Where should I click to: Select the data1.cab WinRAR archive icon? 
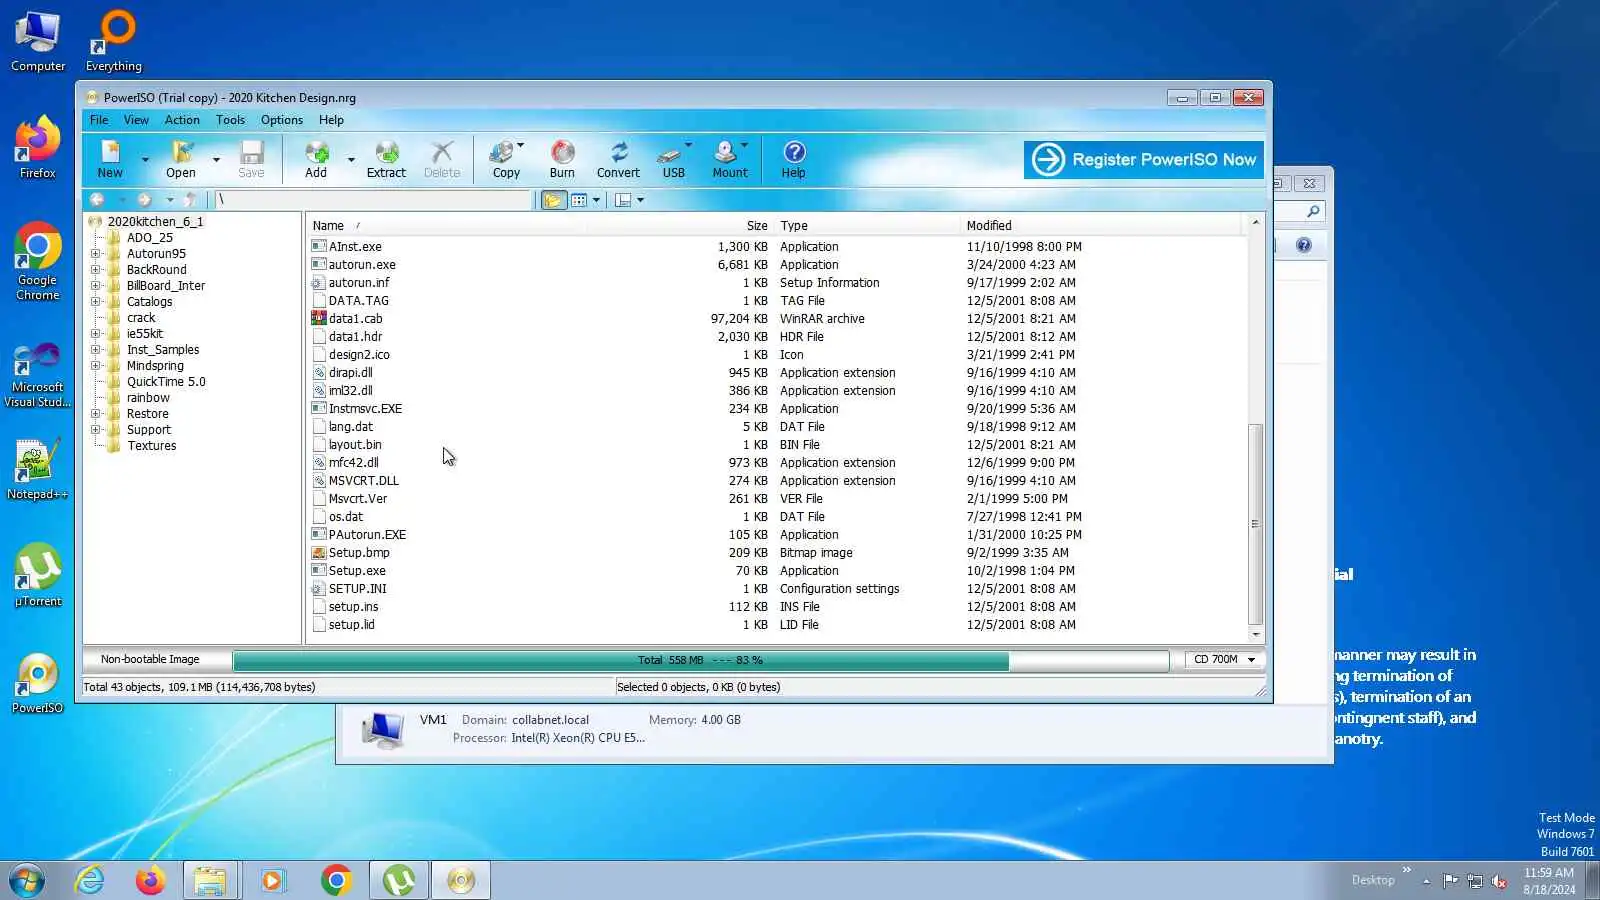[319, 319]
